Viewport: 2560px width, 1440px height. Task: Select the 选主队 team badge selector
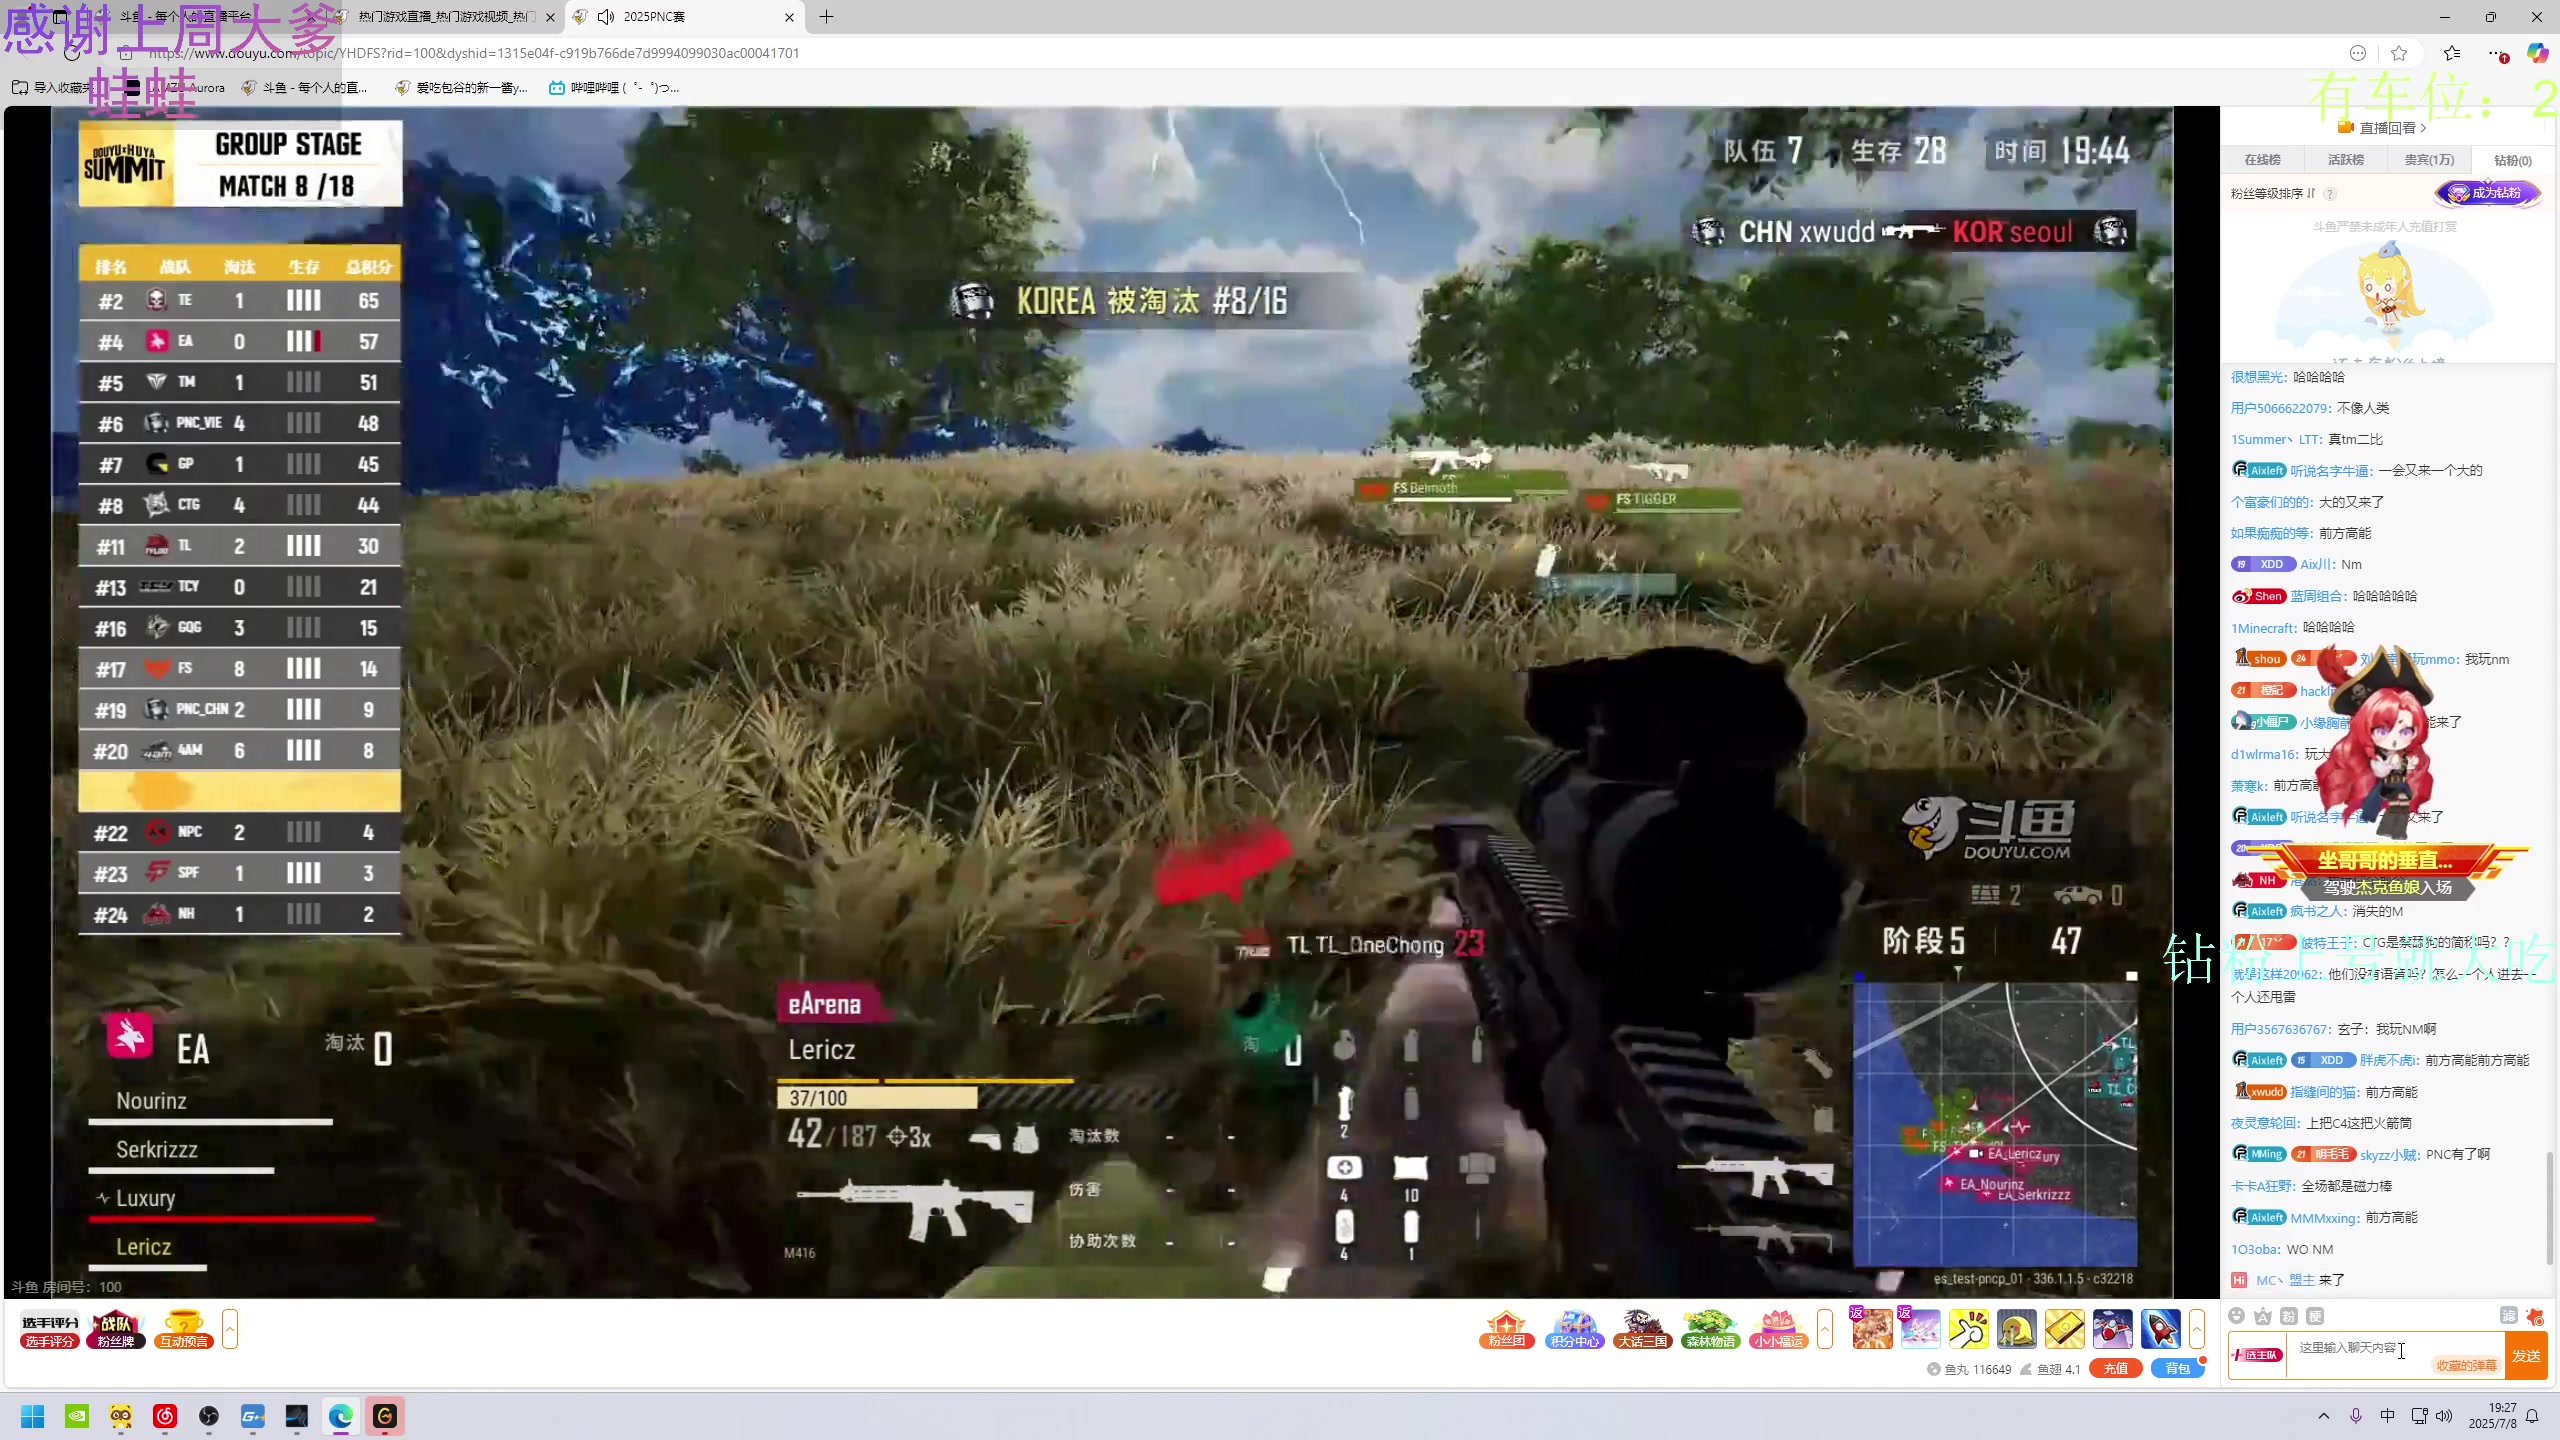click(x=2257, y=1355)
